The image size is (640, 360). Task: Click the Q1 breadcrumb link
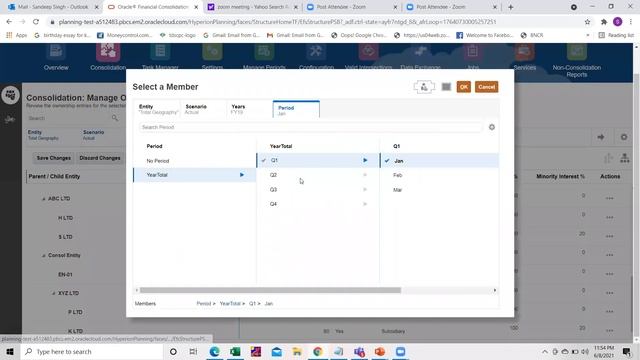[252, 304]
